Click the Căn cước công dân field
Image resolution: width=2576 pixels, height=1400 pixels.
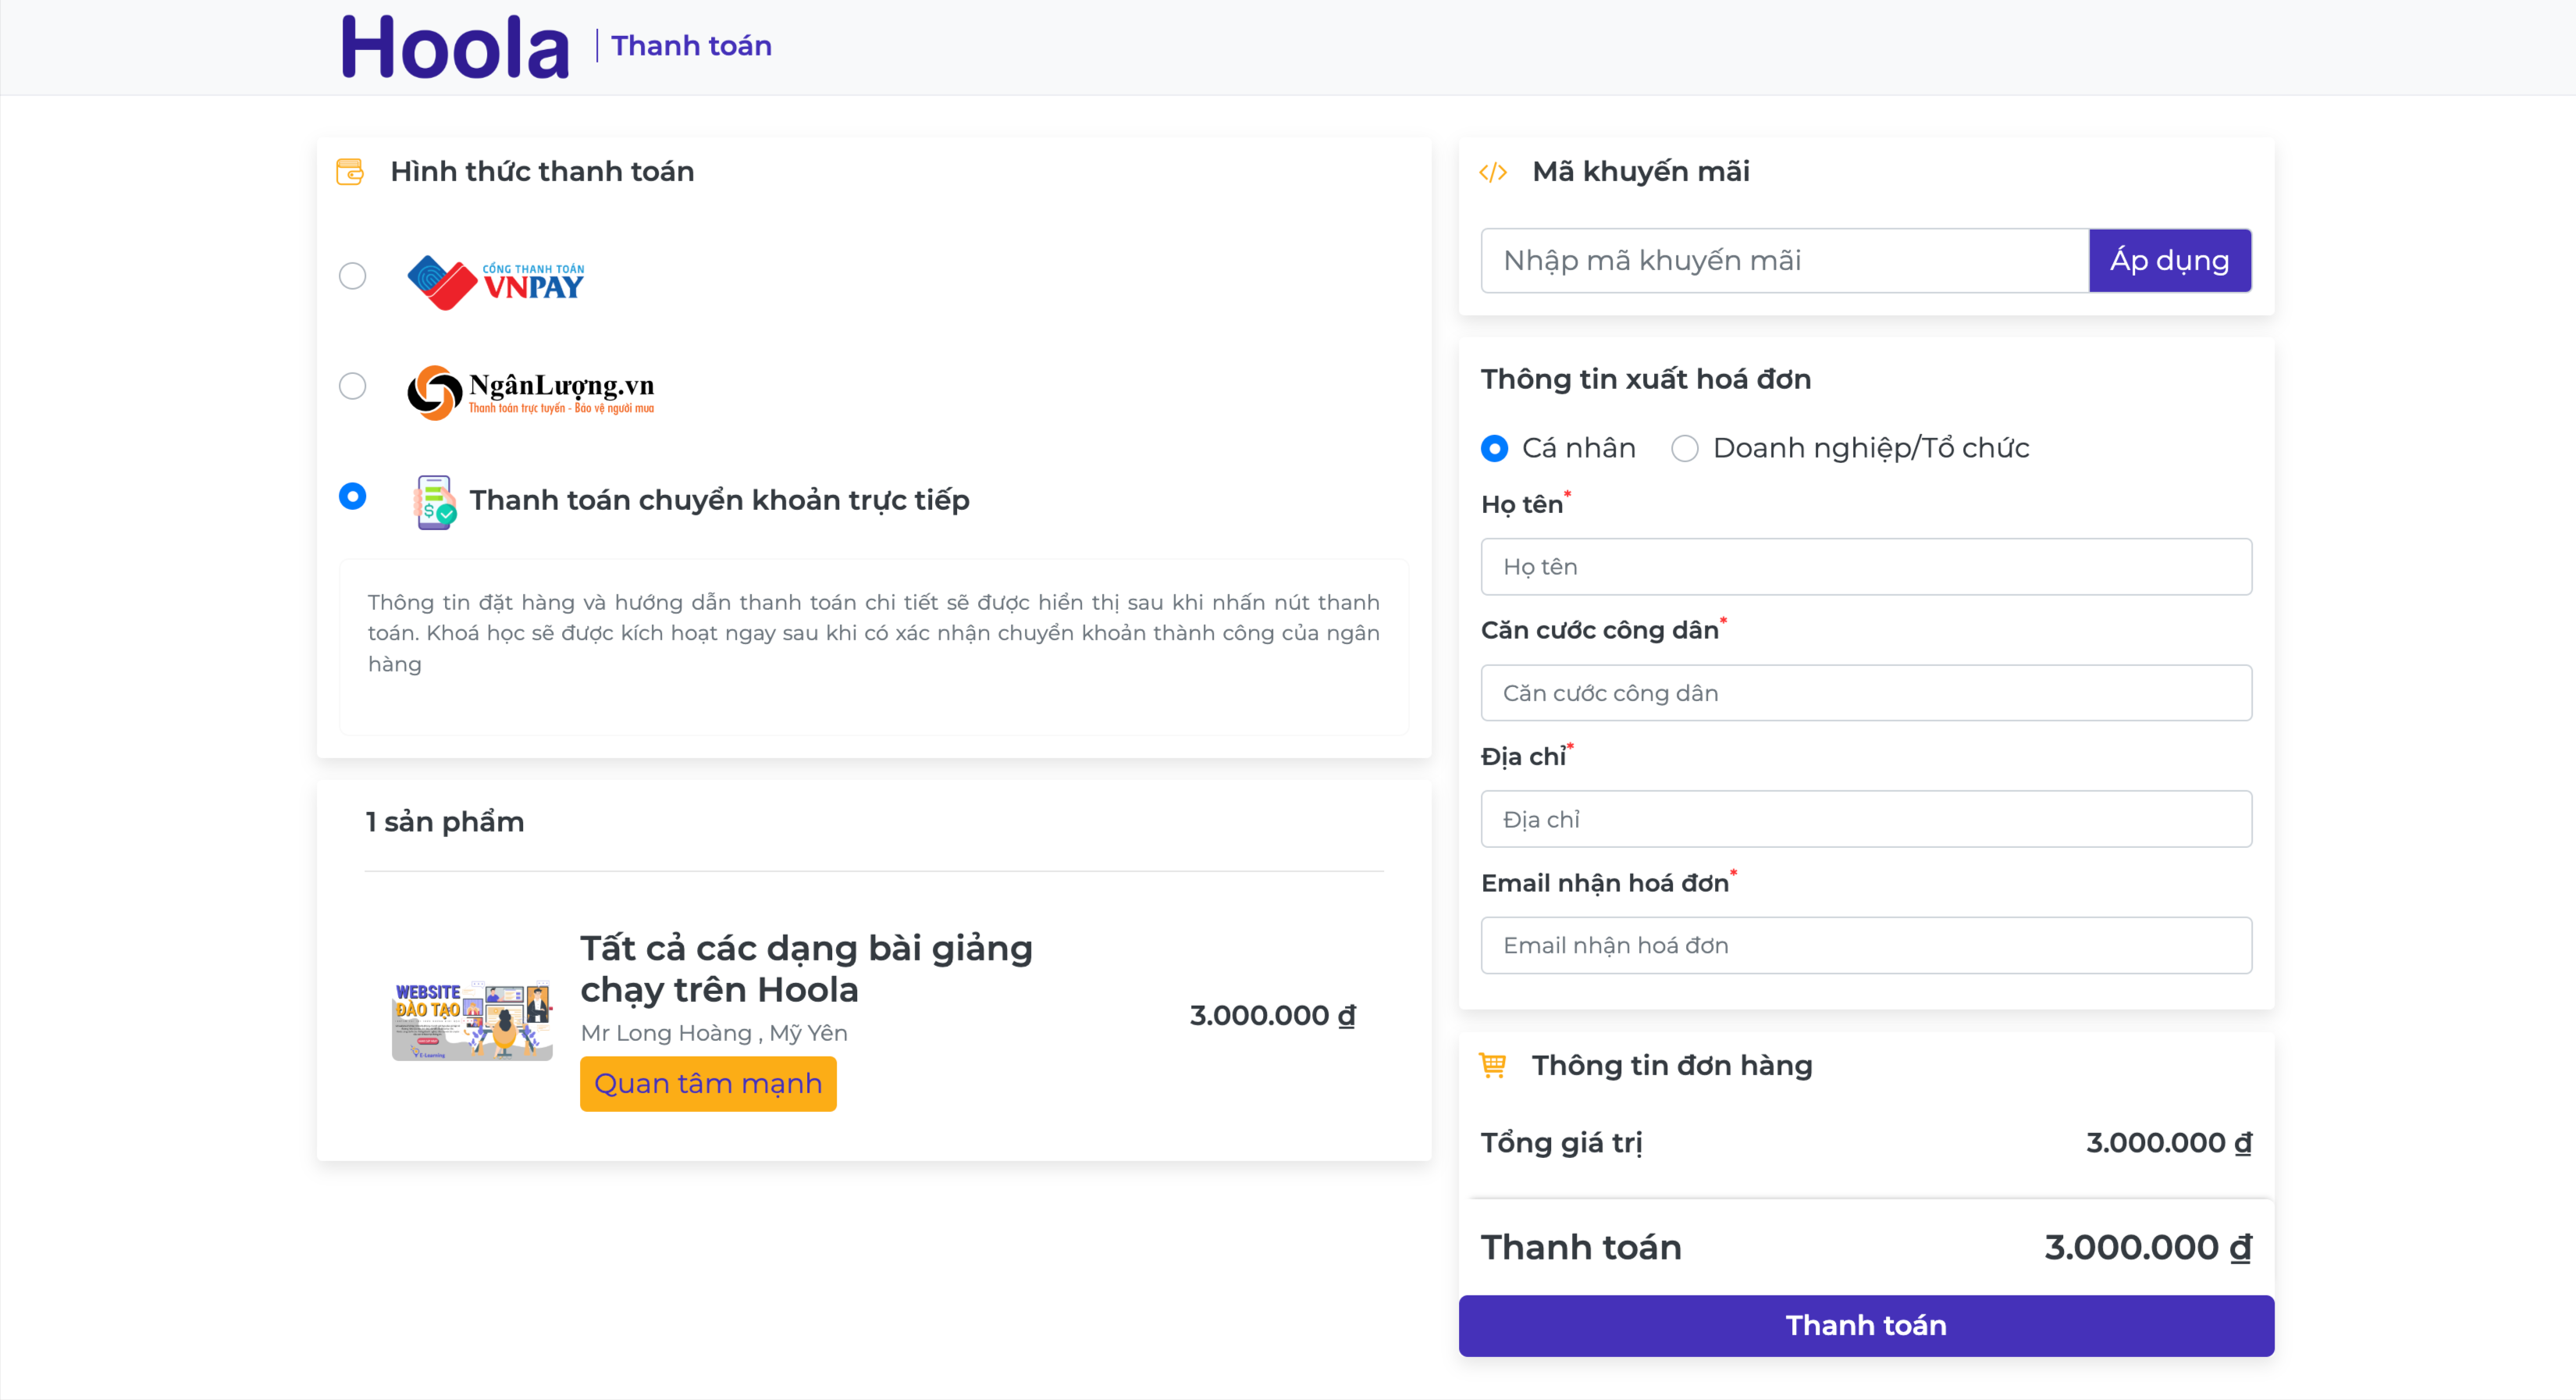[x=1866, y=693]
